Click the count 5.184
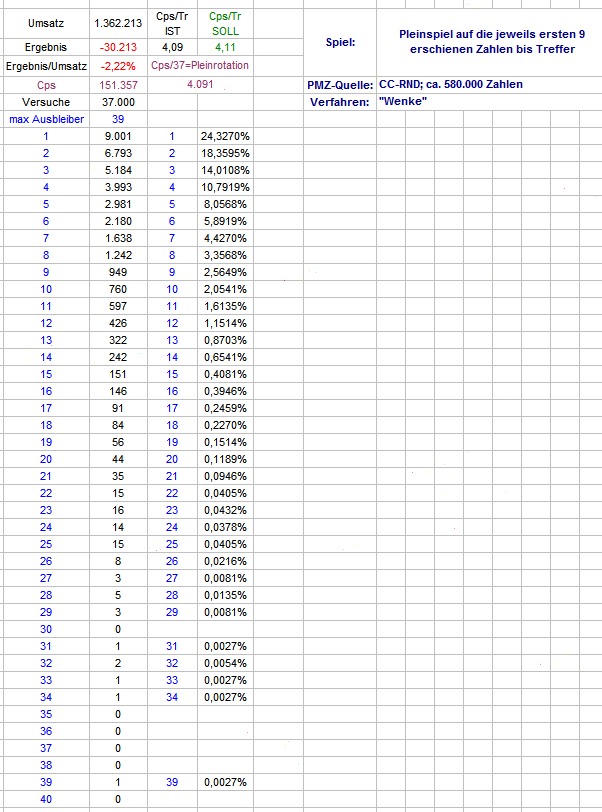The width and height of the screenshot is (602, 812). tap(118, 170)
